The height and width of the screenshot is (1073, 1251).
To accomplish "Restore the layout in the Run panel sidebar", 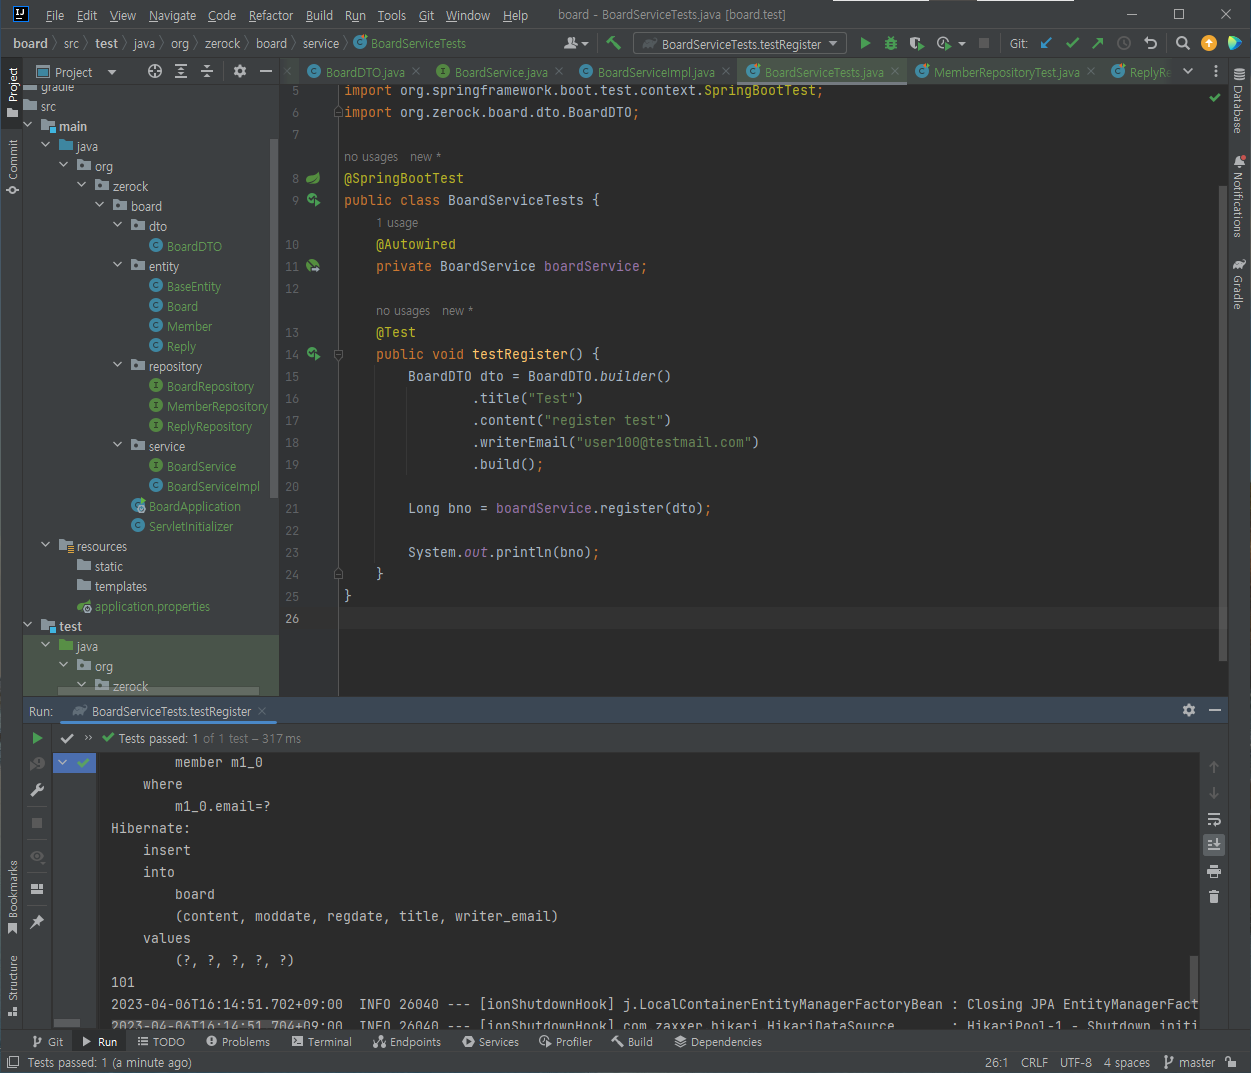I will pyautogui.click(x=37, y=888).
